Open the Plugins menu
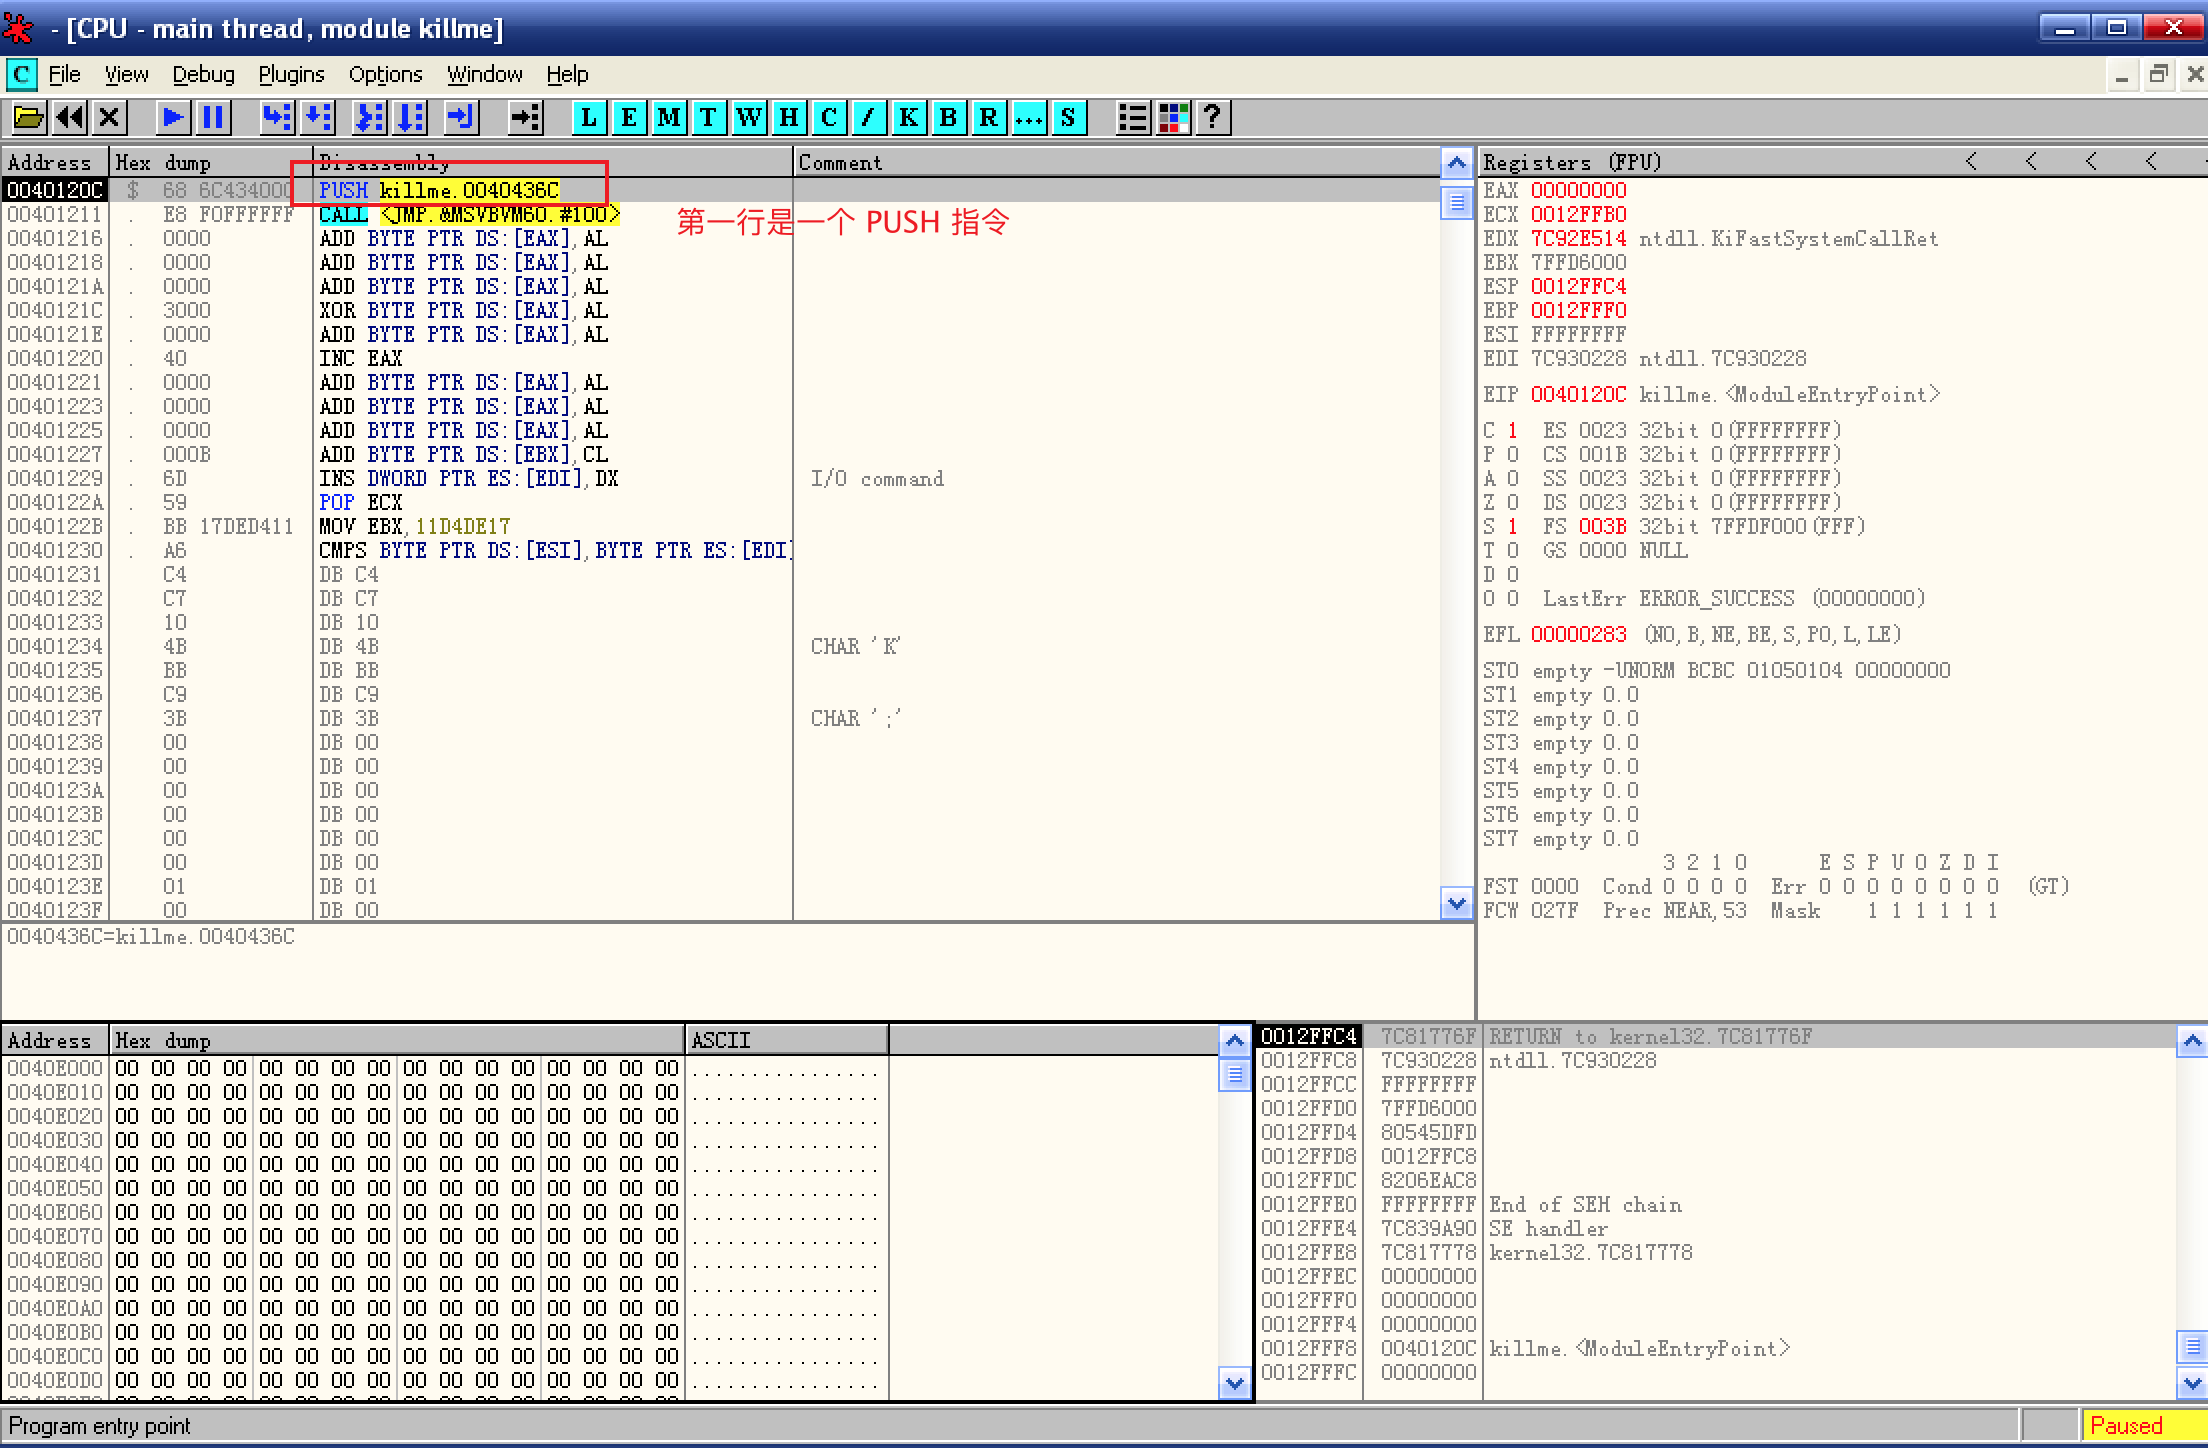 (x=291, y=74)
